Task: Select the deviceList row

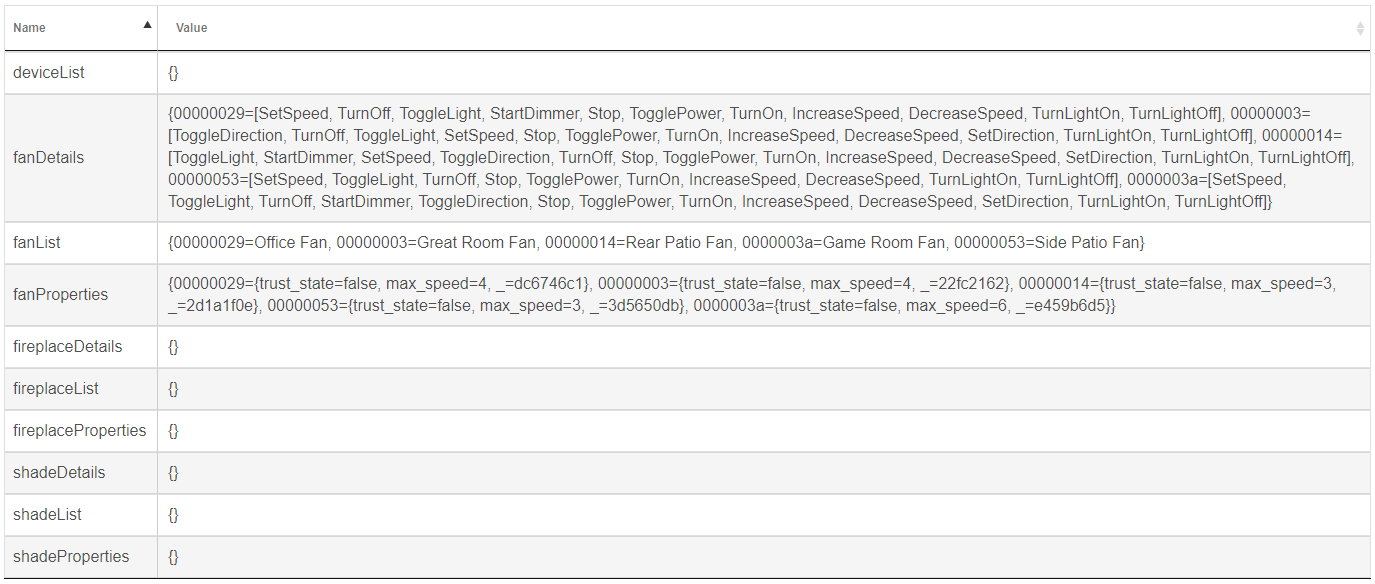Action: click(x=687, y=73)
